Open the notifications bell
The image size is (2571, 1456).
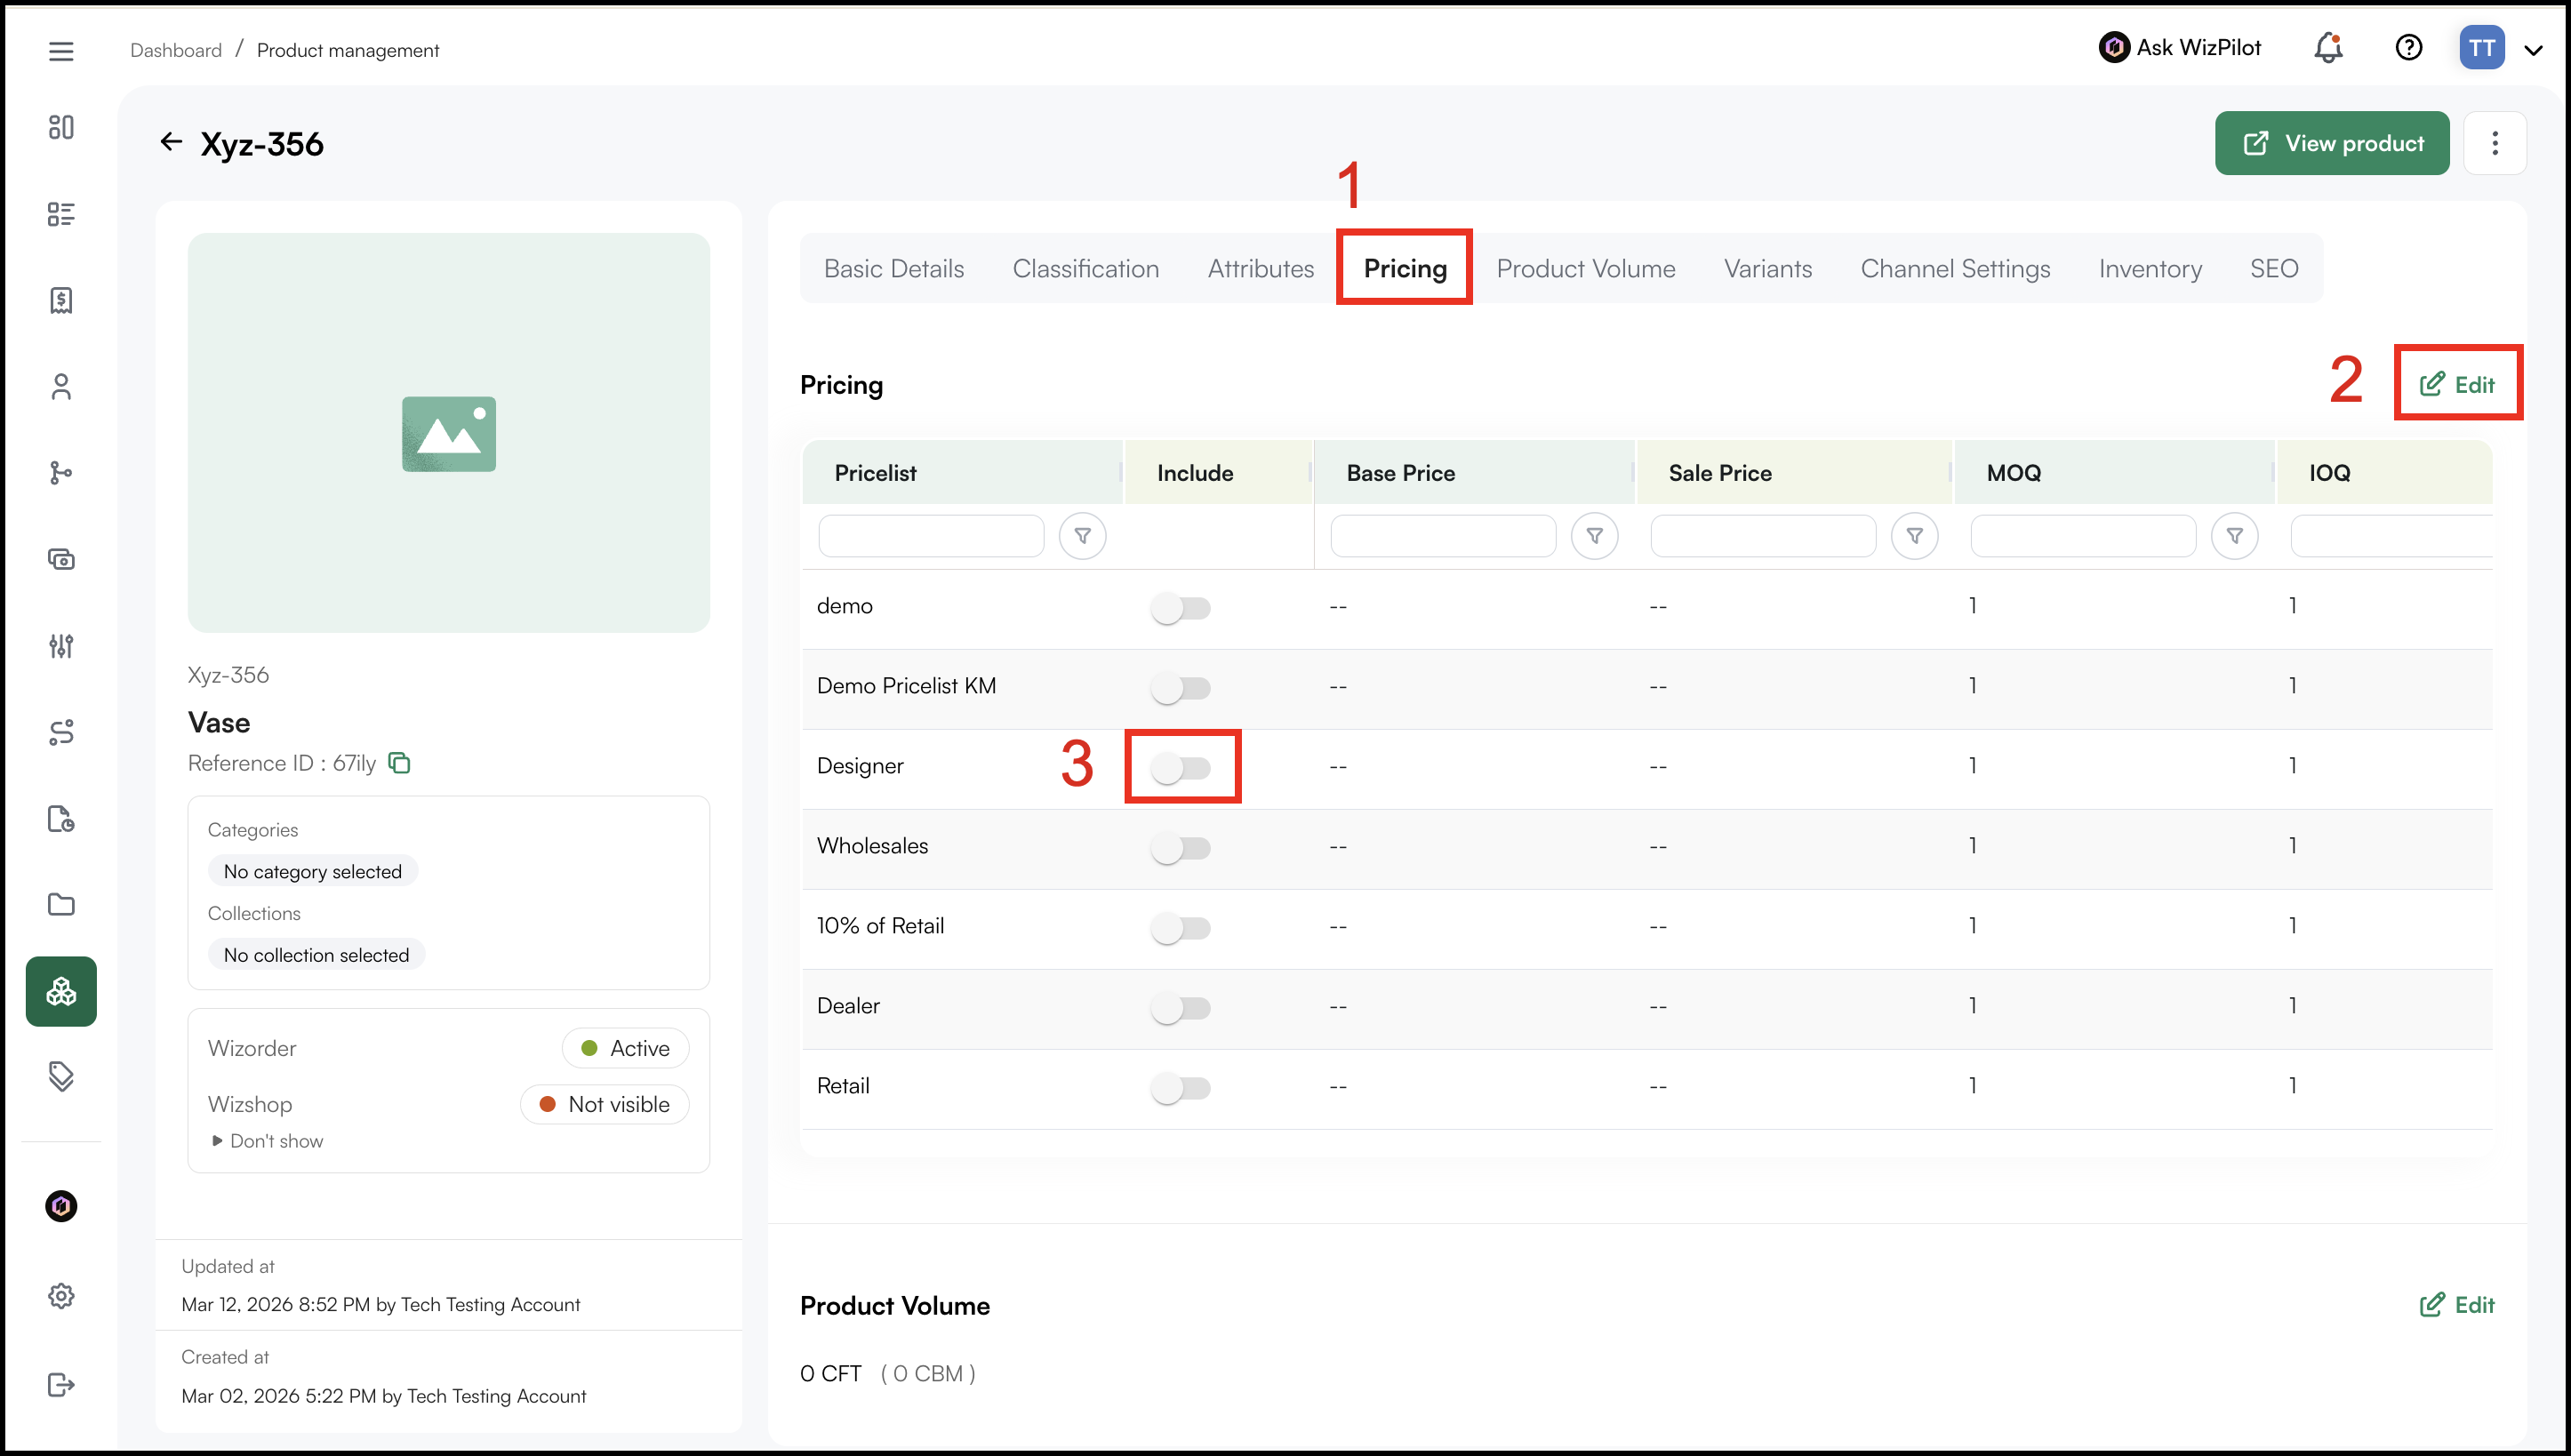[x=2329, y=48]
